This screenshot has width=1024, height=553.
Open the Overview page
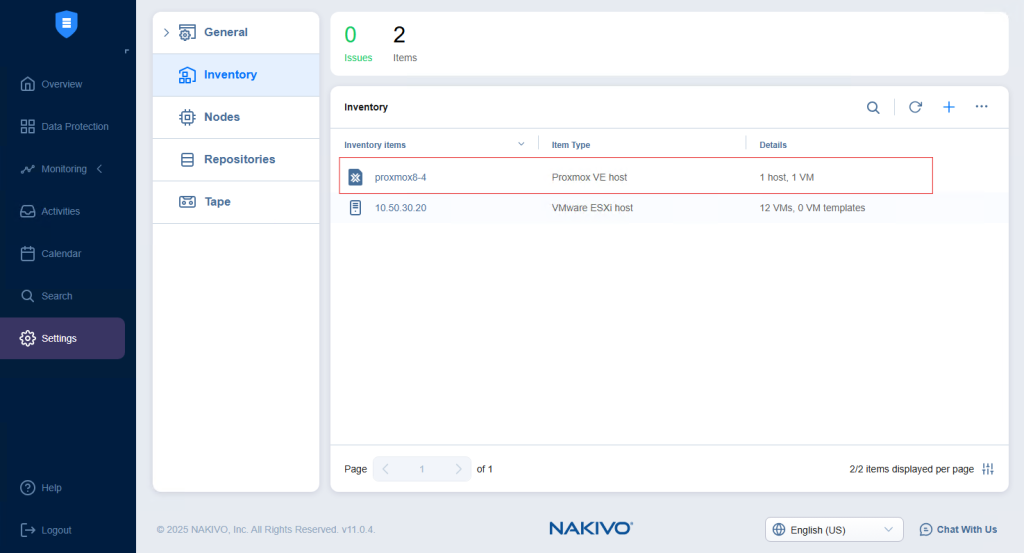click(x=62, y=84)
